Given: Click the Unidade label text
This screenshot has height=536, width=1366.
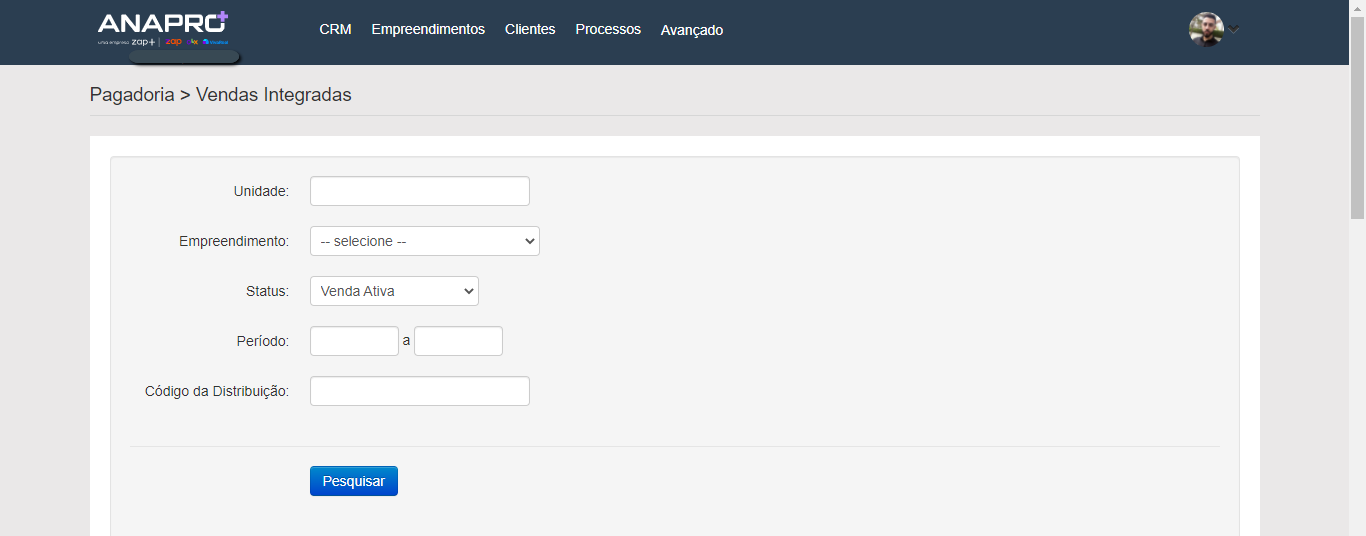Looking at the screenshot, I should pyautogui.click(x=261, y=191).
